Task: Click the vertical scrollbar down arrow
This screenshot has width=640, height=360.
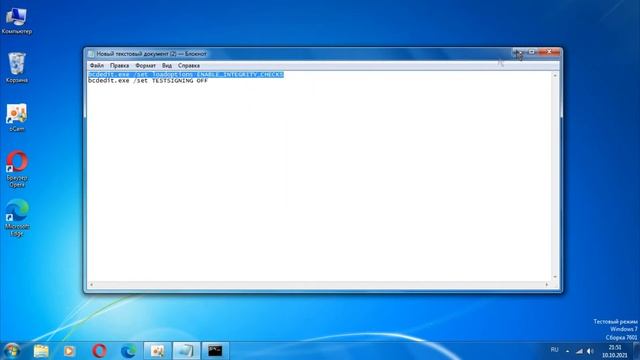Action: (x=555, y=277)
